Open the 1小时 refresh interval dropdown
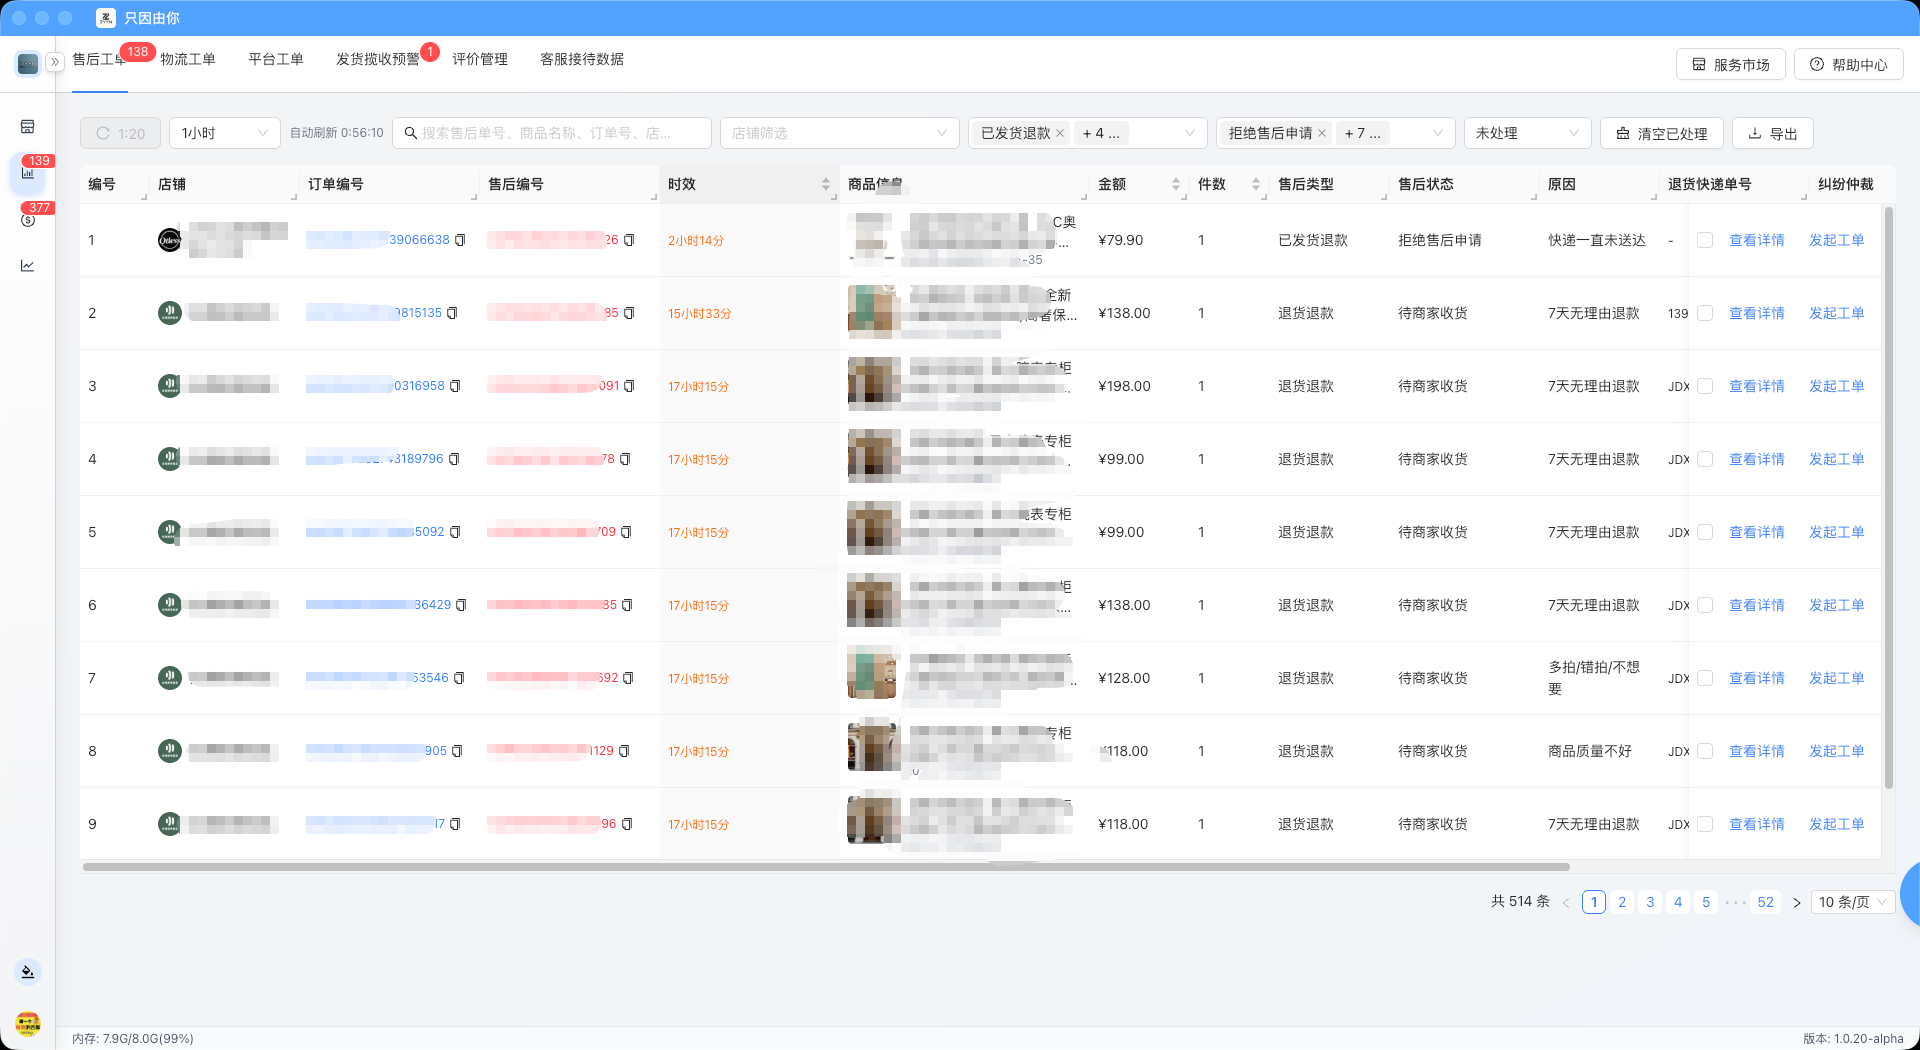1920x1050 pixels. coord(224,133)
